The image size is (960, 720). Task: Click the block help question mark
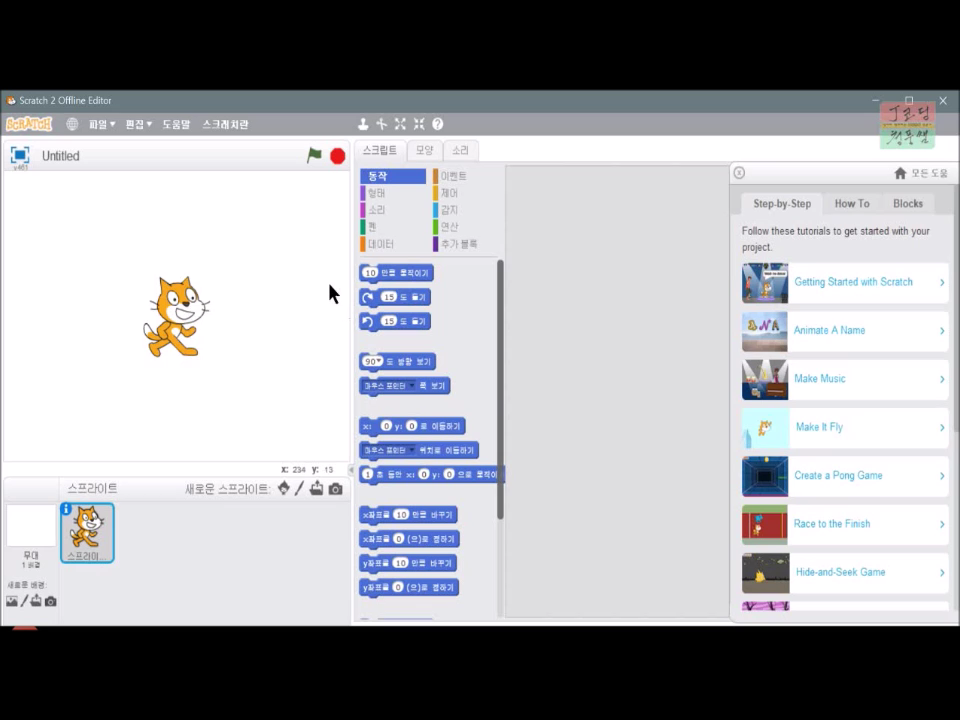[x=438, y=124]
